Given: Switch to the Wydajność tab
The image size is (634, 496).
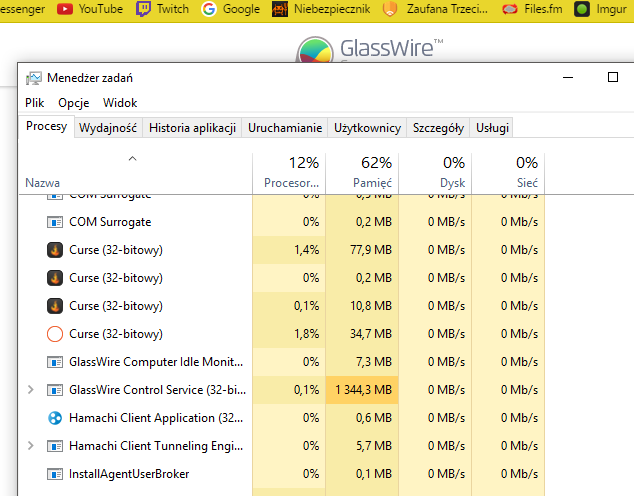Looking at the screenshot, I should (108, 128).
